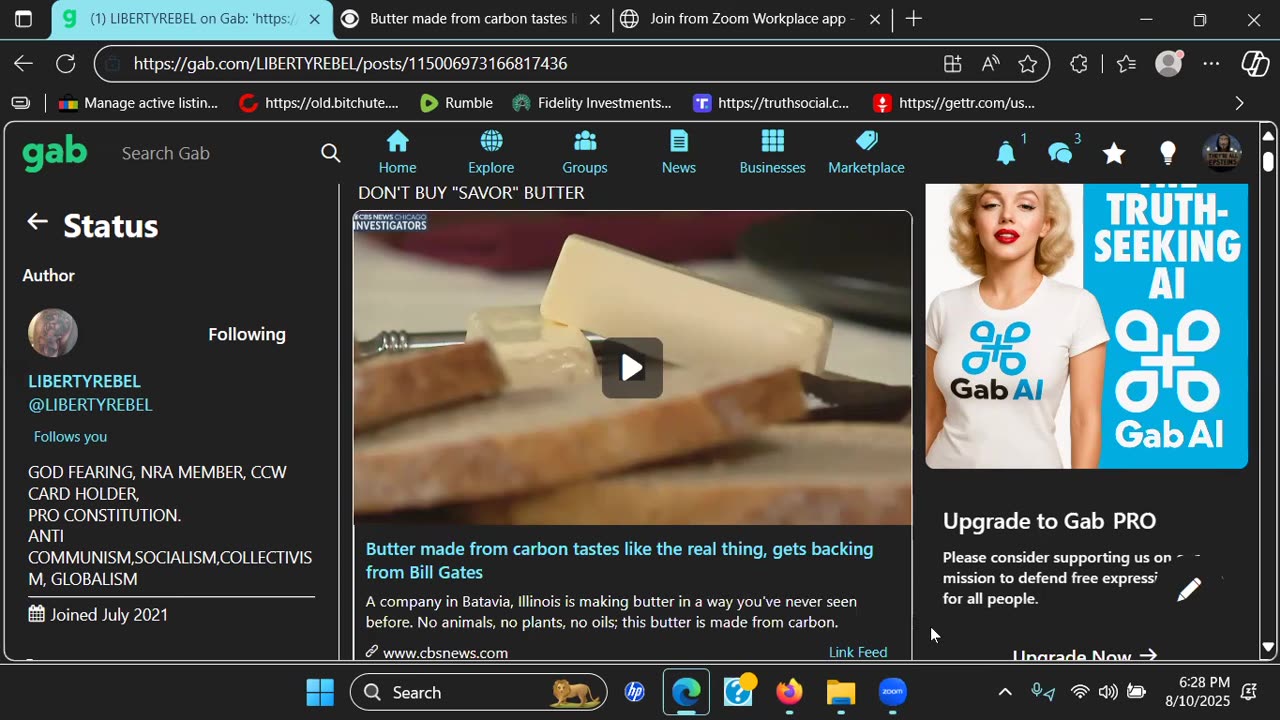
Task: Expand more favorites chevron
Action: [1240, 103]
